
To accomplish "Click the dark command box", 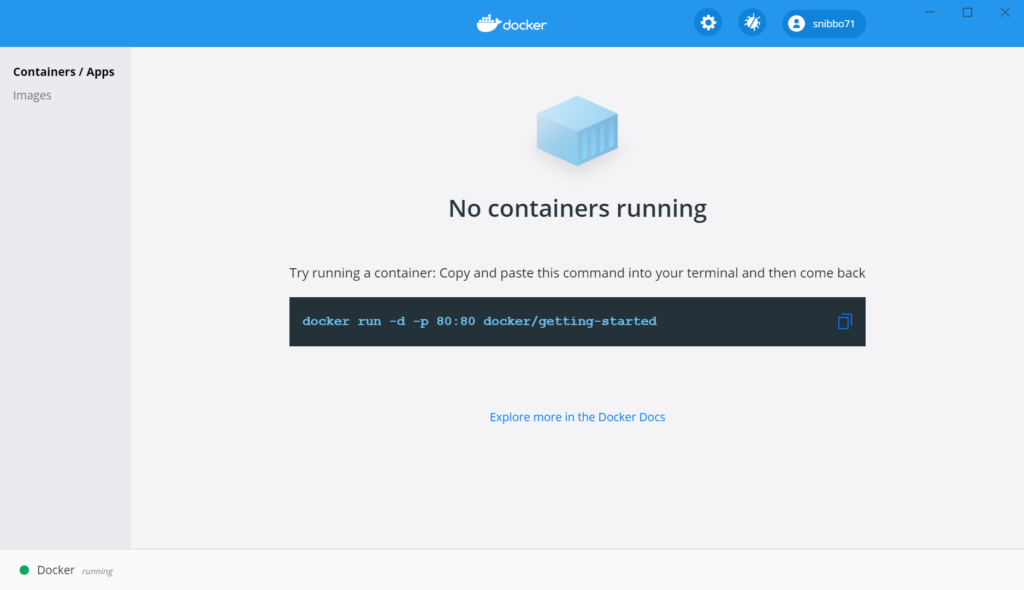I will 577,321.
